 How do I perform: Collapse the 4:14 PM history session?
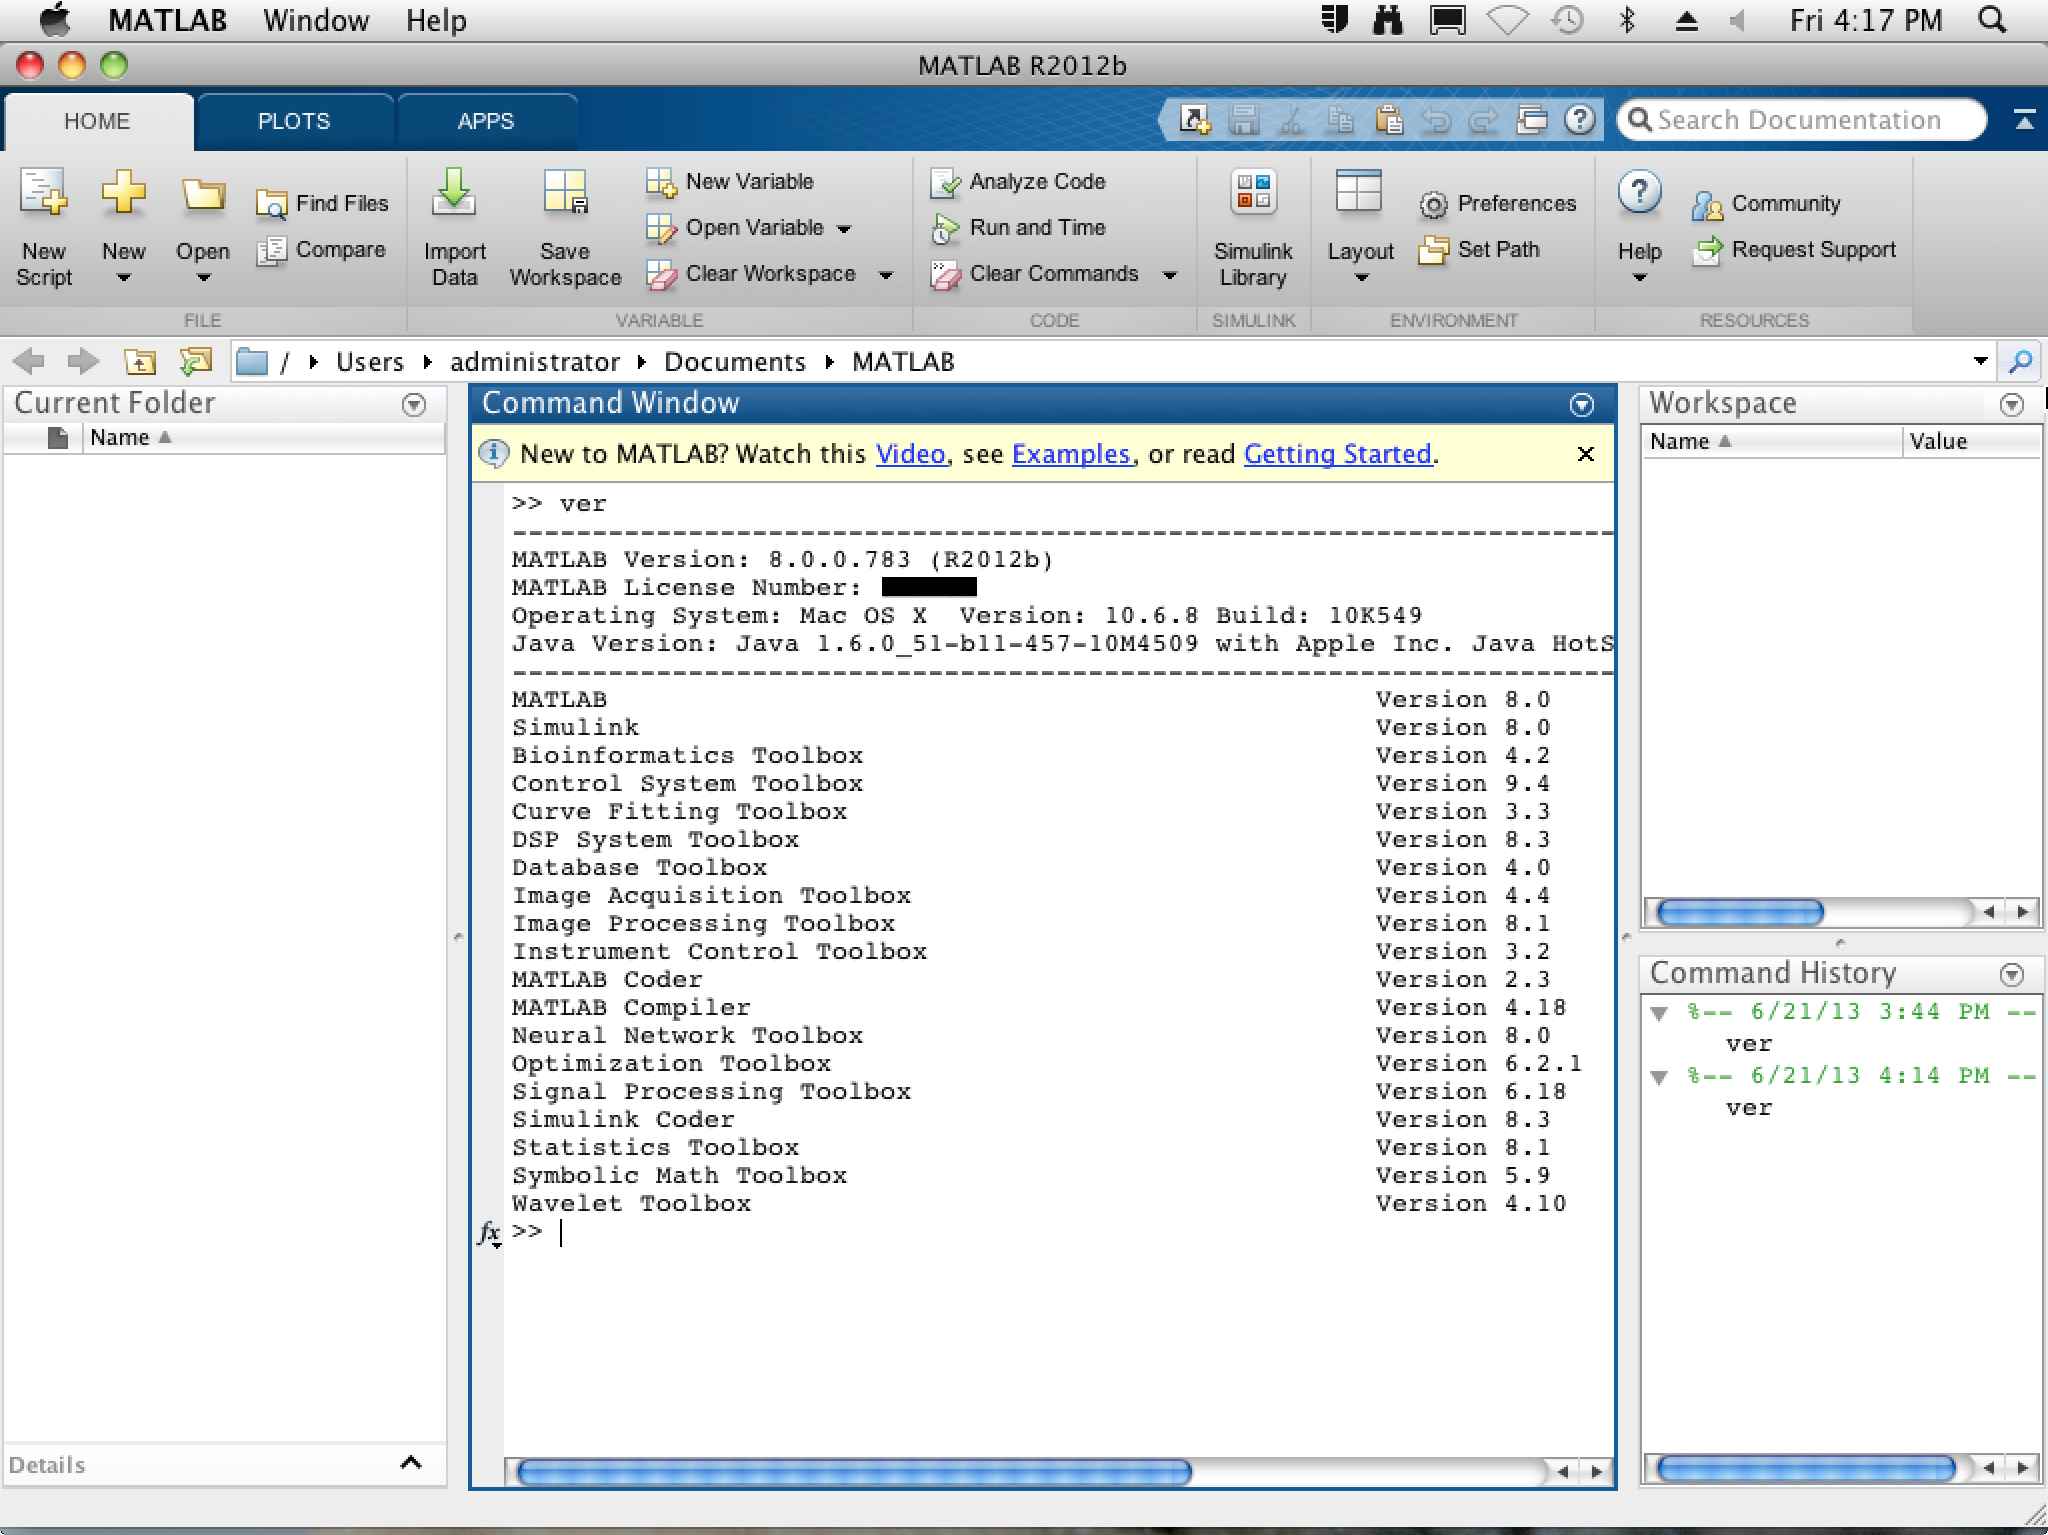(1660, 1077)
